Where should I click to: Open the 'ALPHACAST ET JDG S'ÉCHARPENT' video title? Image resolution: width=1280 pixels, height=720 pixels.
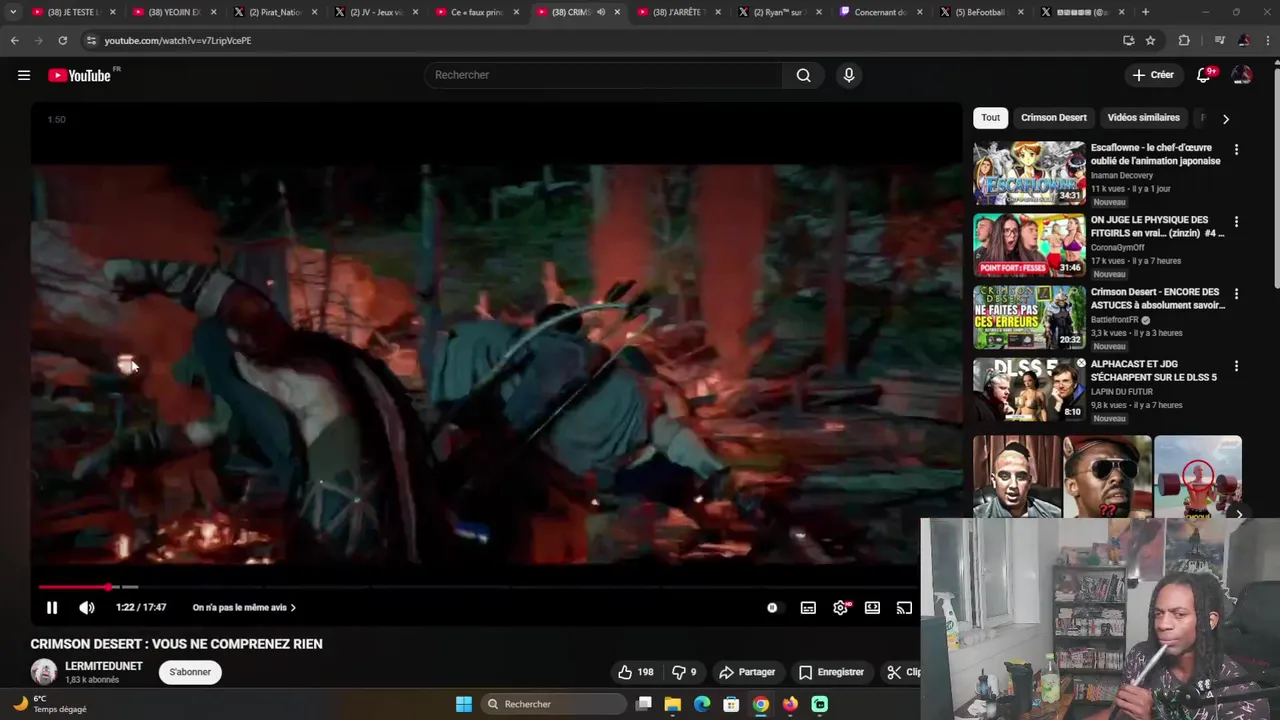pos(1155,371)
